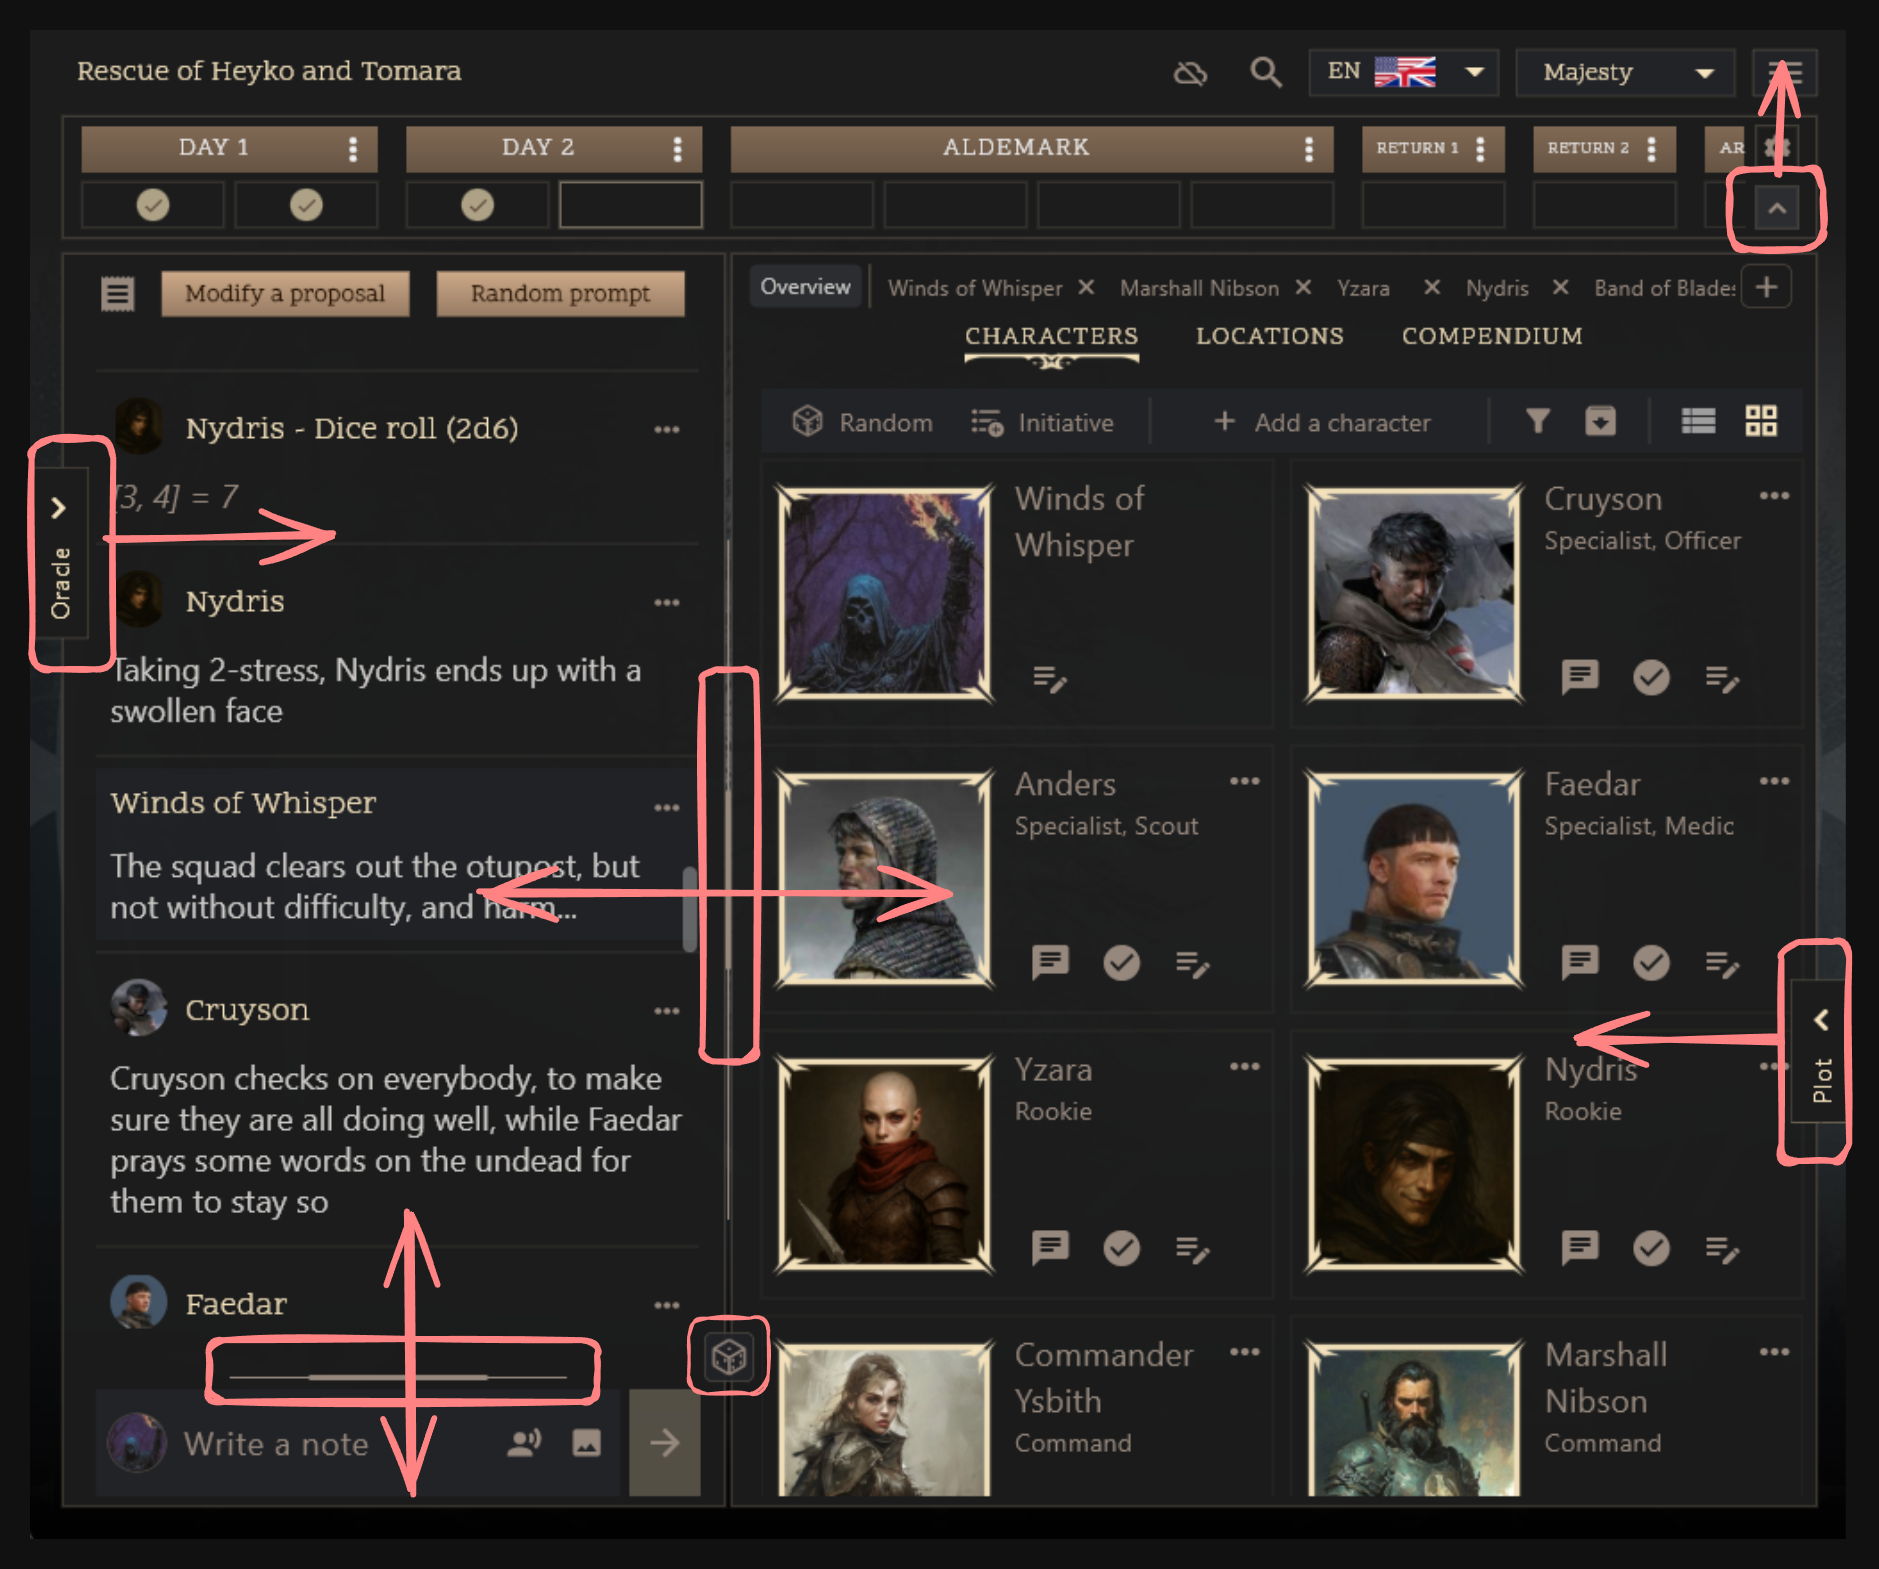Toggle the checkmark on Anders' card

coord(1122,963)
